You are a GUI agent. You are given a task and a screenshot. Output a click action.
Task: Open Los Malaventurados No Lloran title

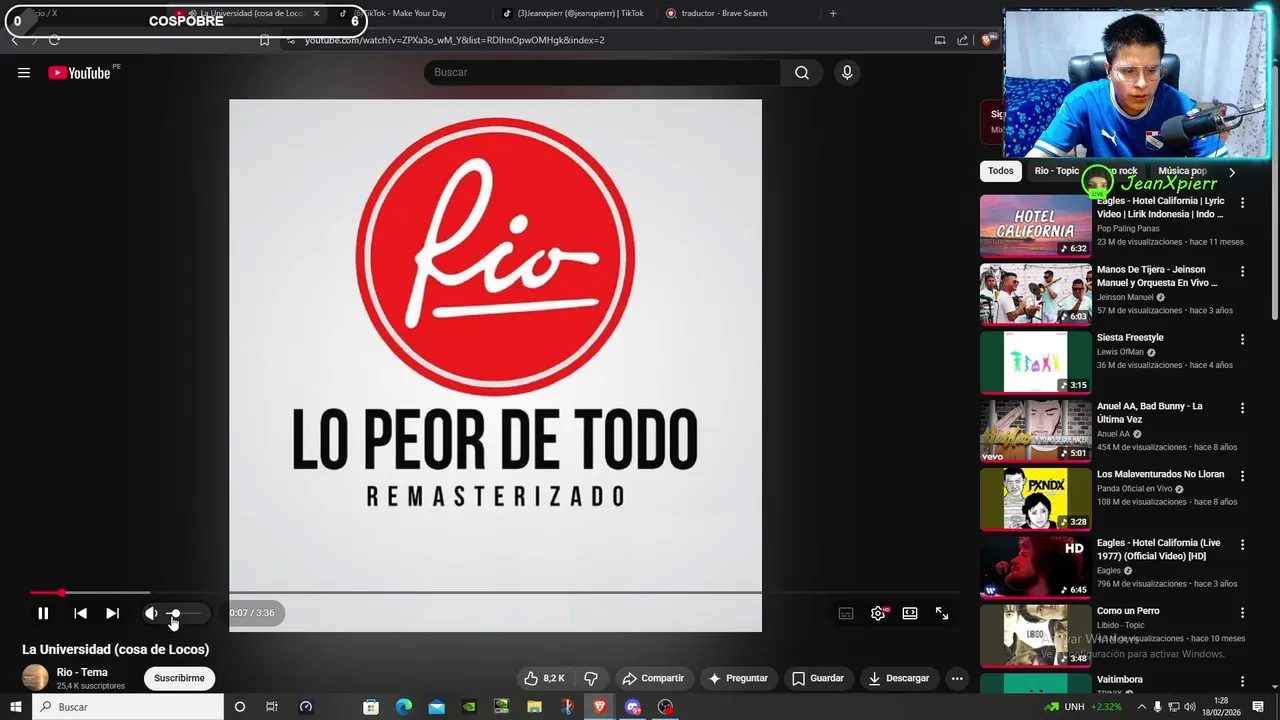click(x=1160, y=475)
